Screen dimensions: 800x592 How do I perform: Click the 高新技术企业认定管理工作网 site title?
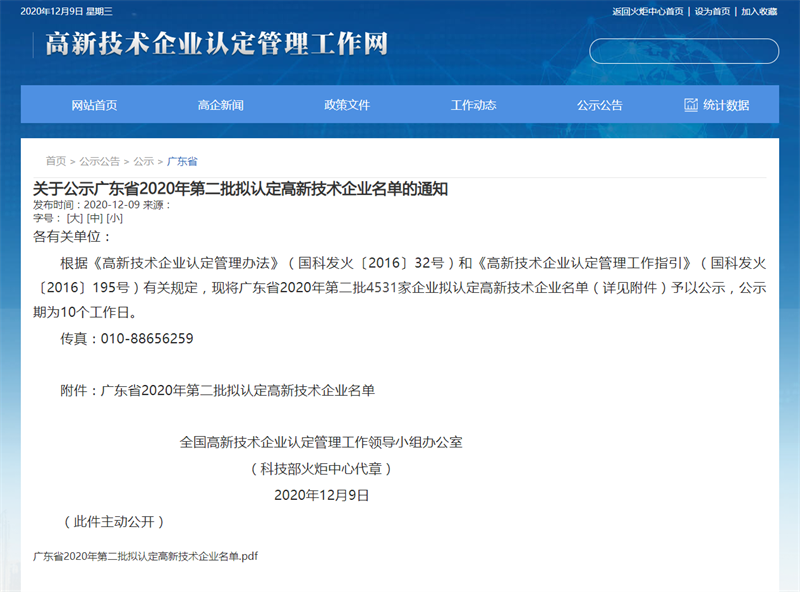click(x=216, y=45)
